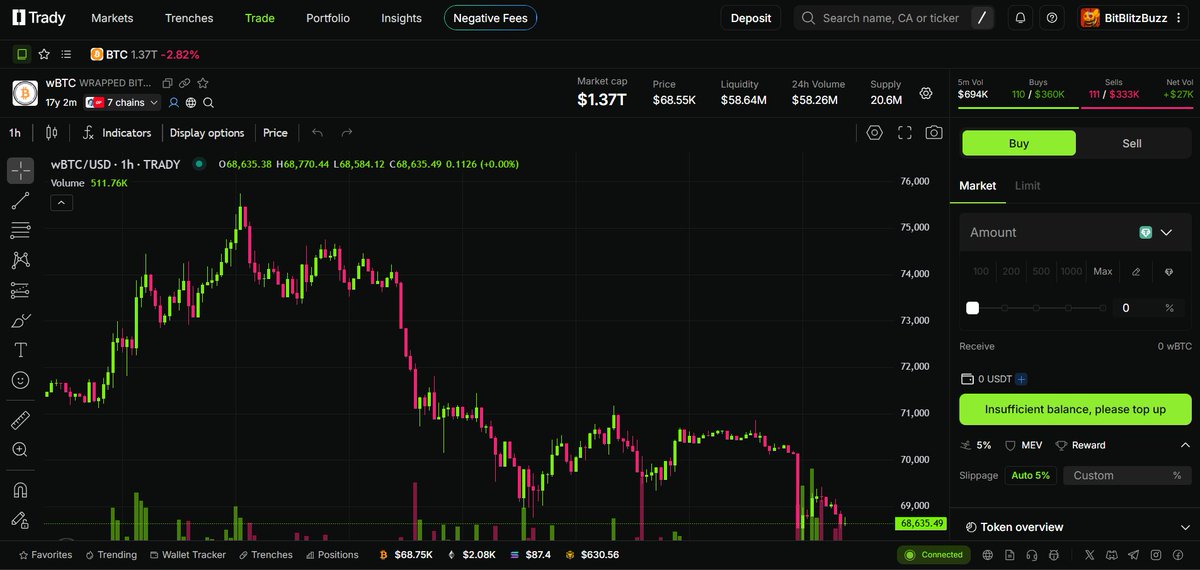Image resolution: width=1200 pixels, height=570 pixels.
Task: Expand the 7 chains dropdown
Action: click(122, 102)
